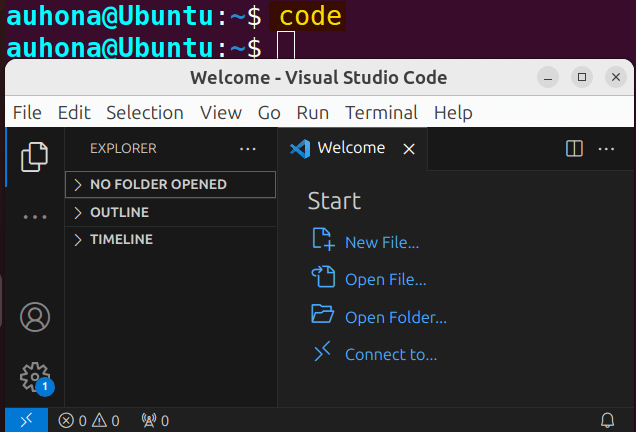636x432 pixels.
Task: Click the Connect to... link
Action: (391, 355)
